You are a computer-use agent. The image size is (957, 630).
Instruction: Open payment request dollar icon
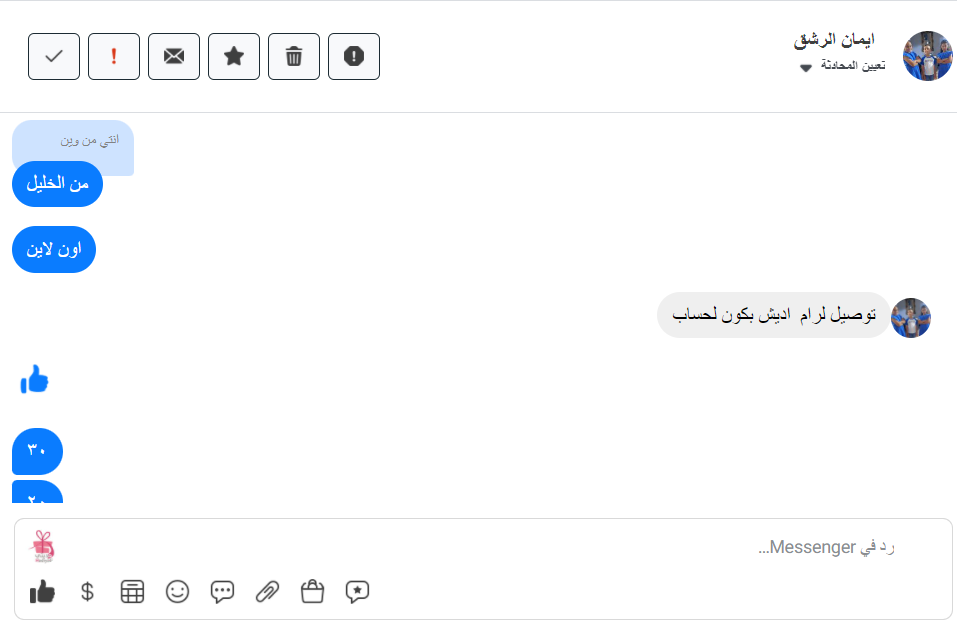click(x=87, y=592)
